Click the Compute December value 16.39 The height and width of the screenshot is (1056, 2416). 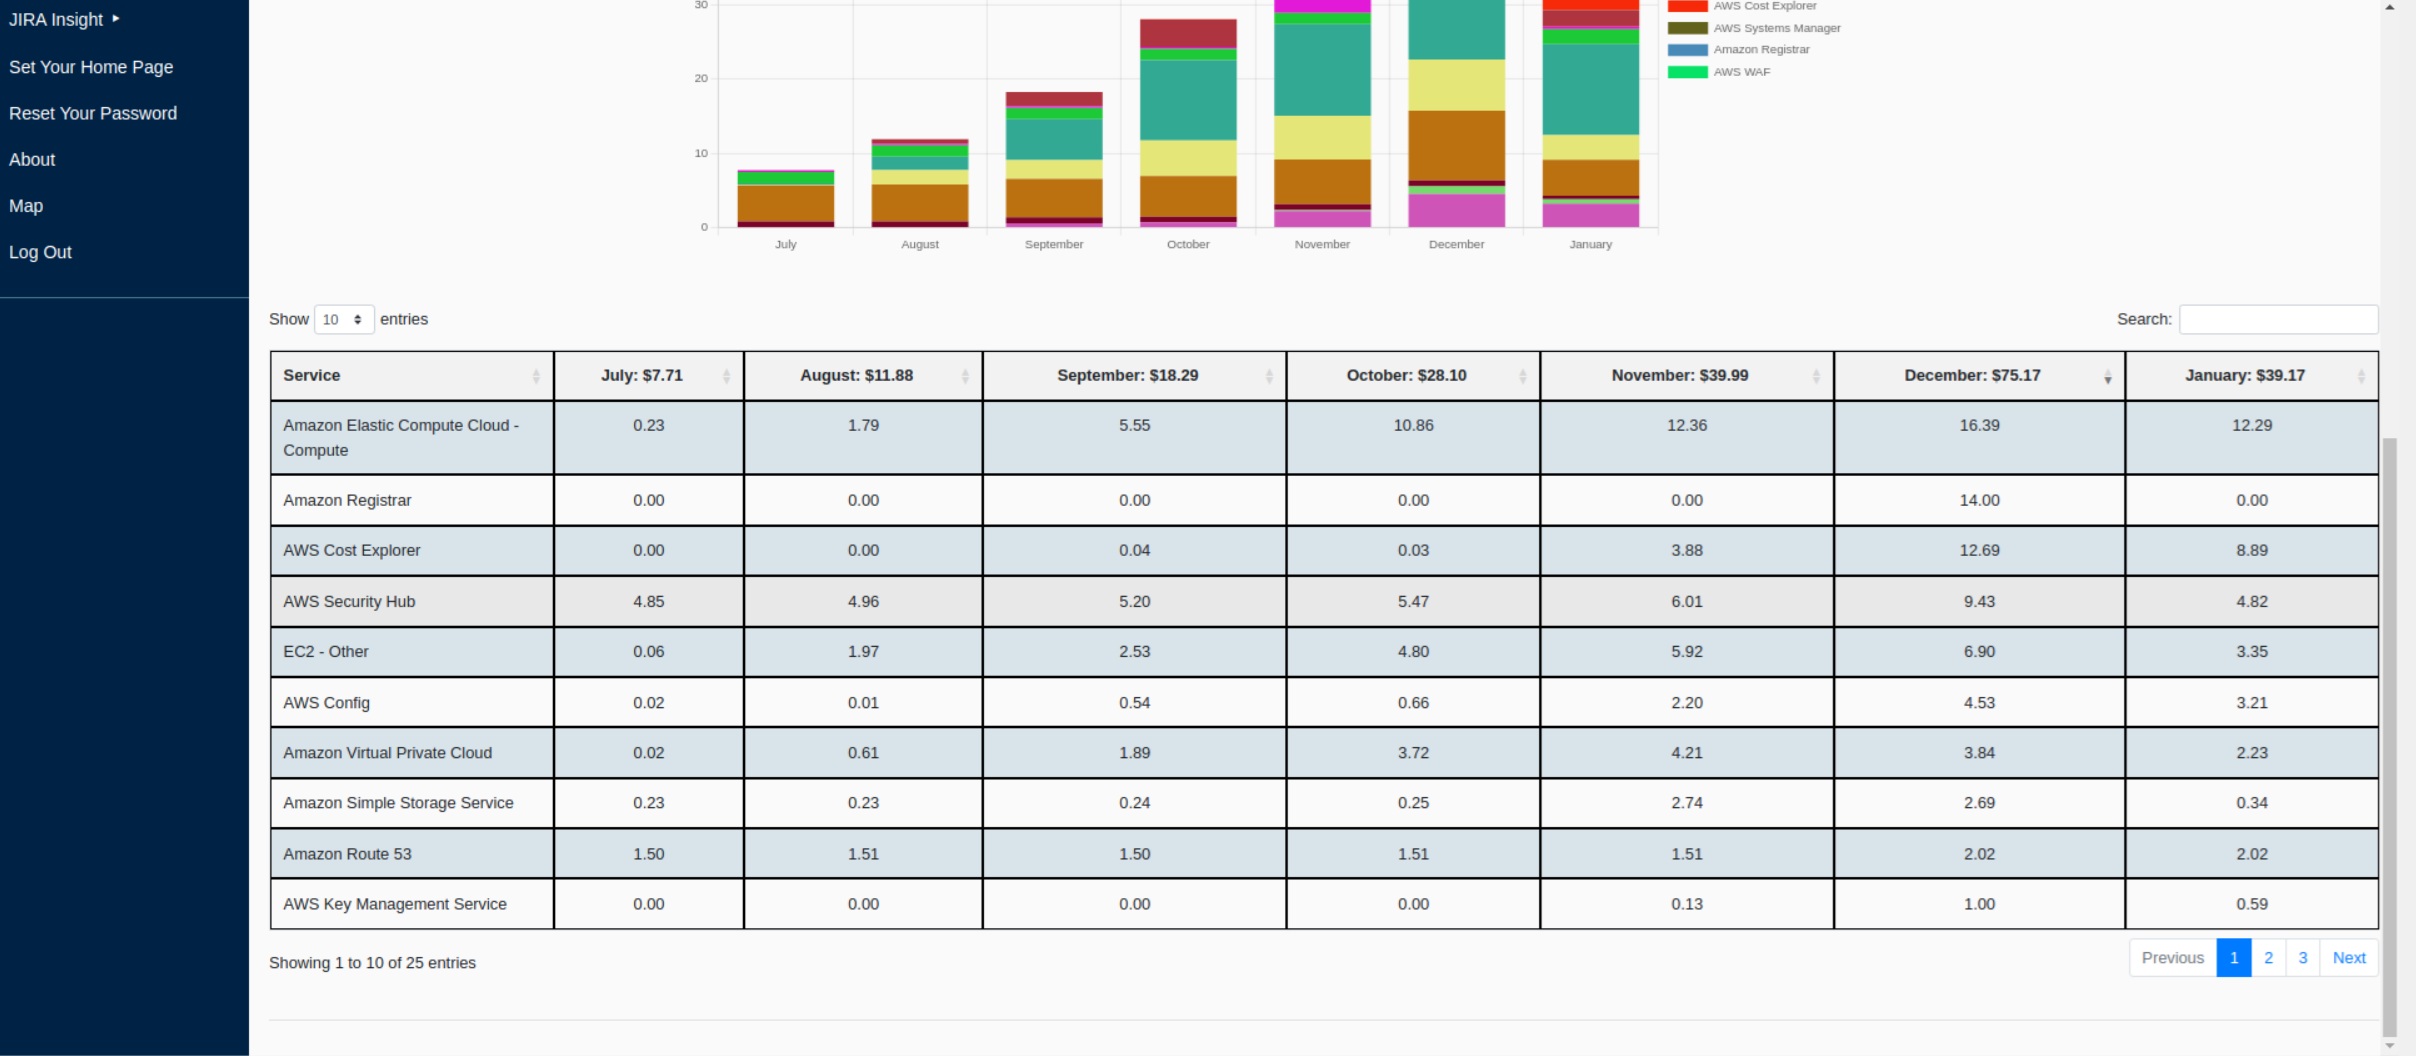[x=1979, y=425]
